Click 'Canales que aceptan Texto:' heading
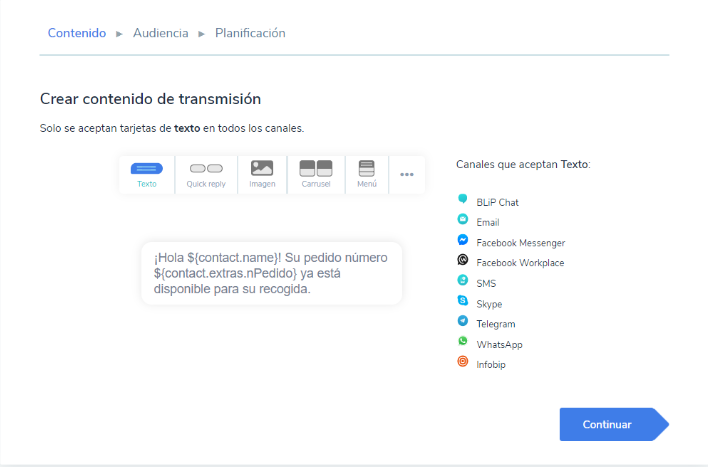The image size is (708, 467). coord(523,164)
